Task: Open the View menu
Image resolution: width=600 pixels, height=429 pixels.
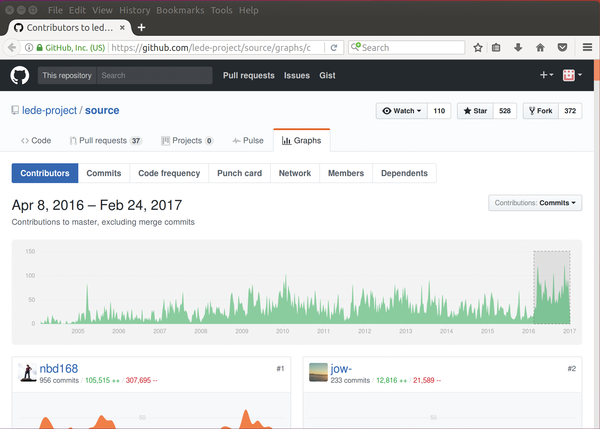Action: (x=102, y=10)
